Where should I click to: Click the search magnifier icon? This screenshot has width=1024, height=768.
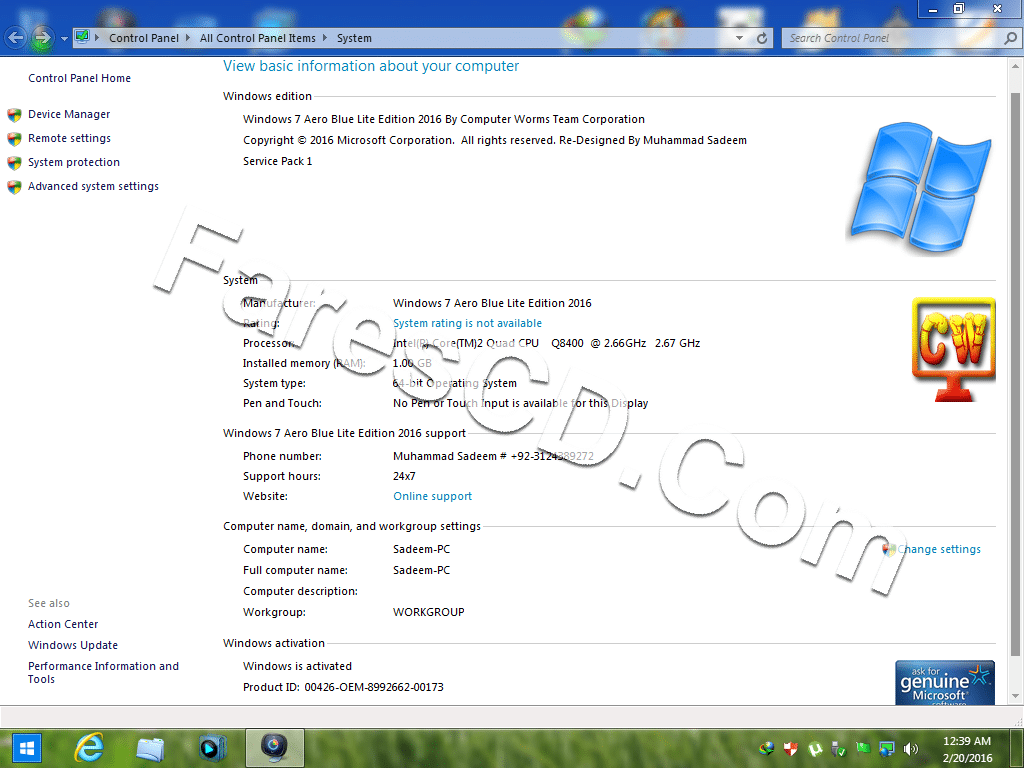(1010, 38)
